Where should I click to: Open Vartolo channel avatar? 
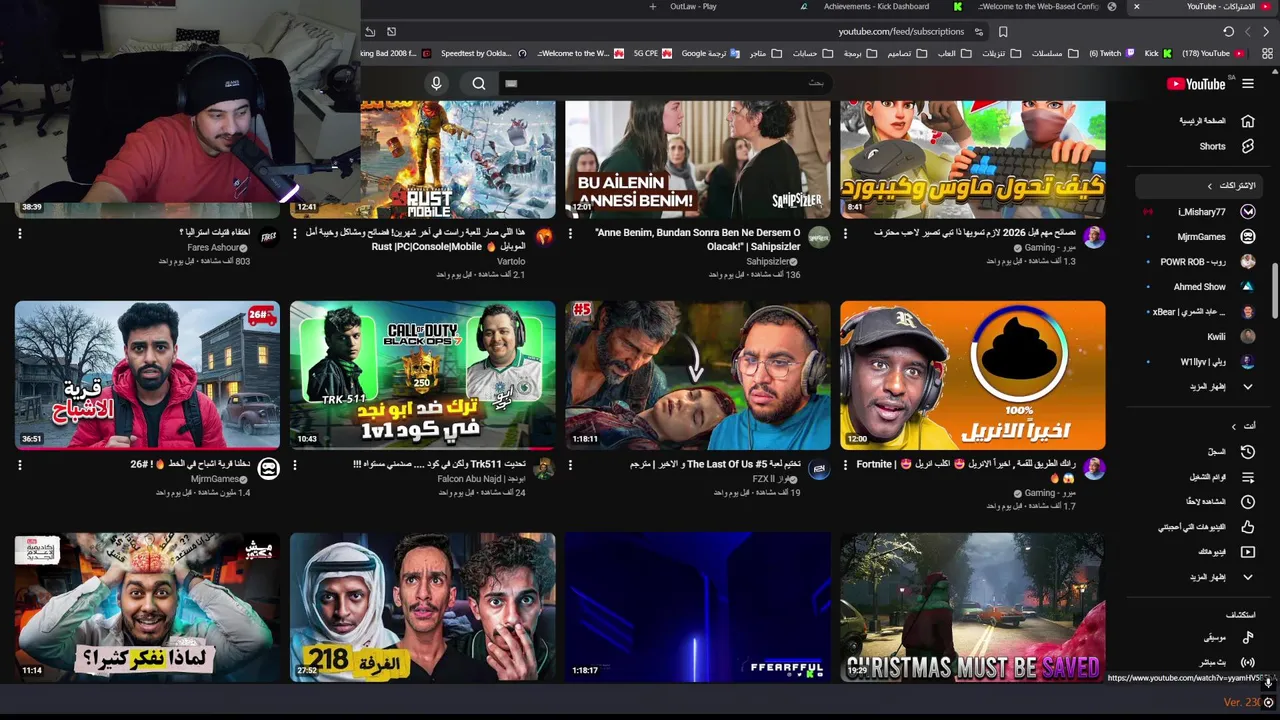(544, 237)
